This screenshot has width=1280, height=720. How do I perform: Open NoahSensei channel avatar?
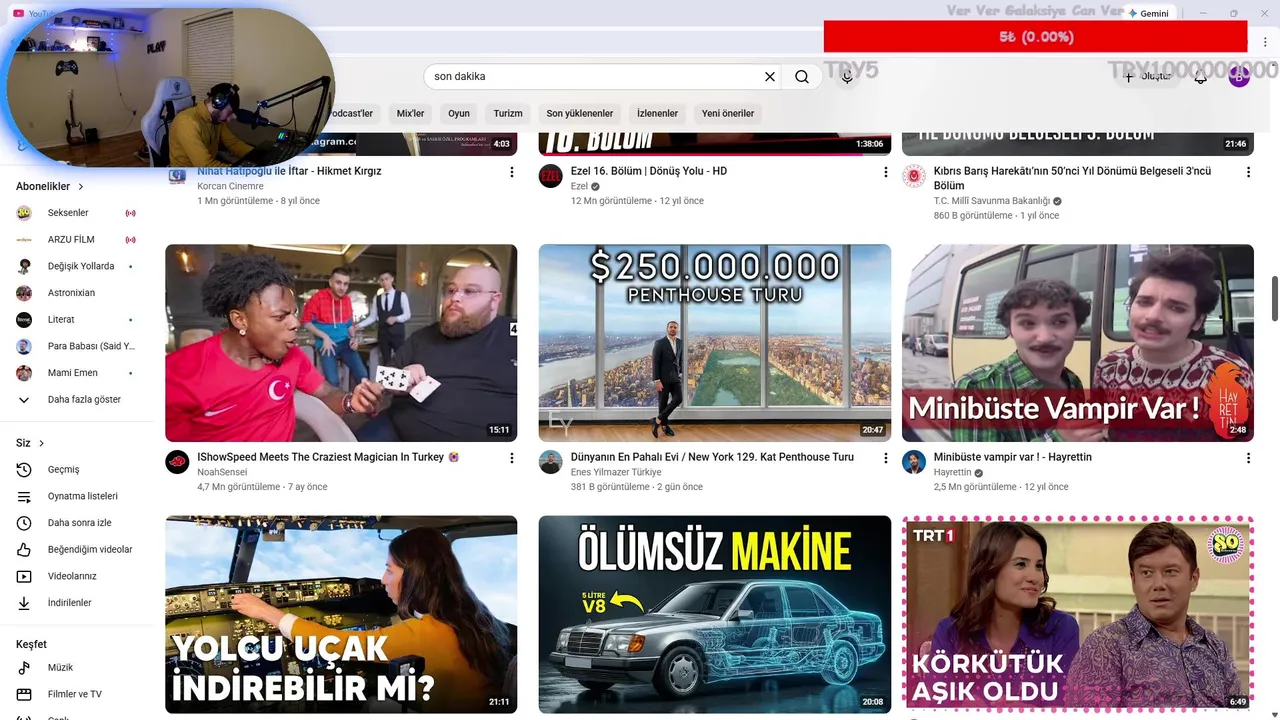click(x=177, y=462)
